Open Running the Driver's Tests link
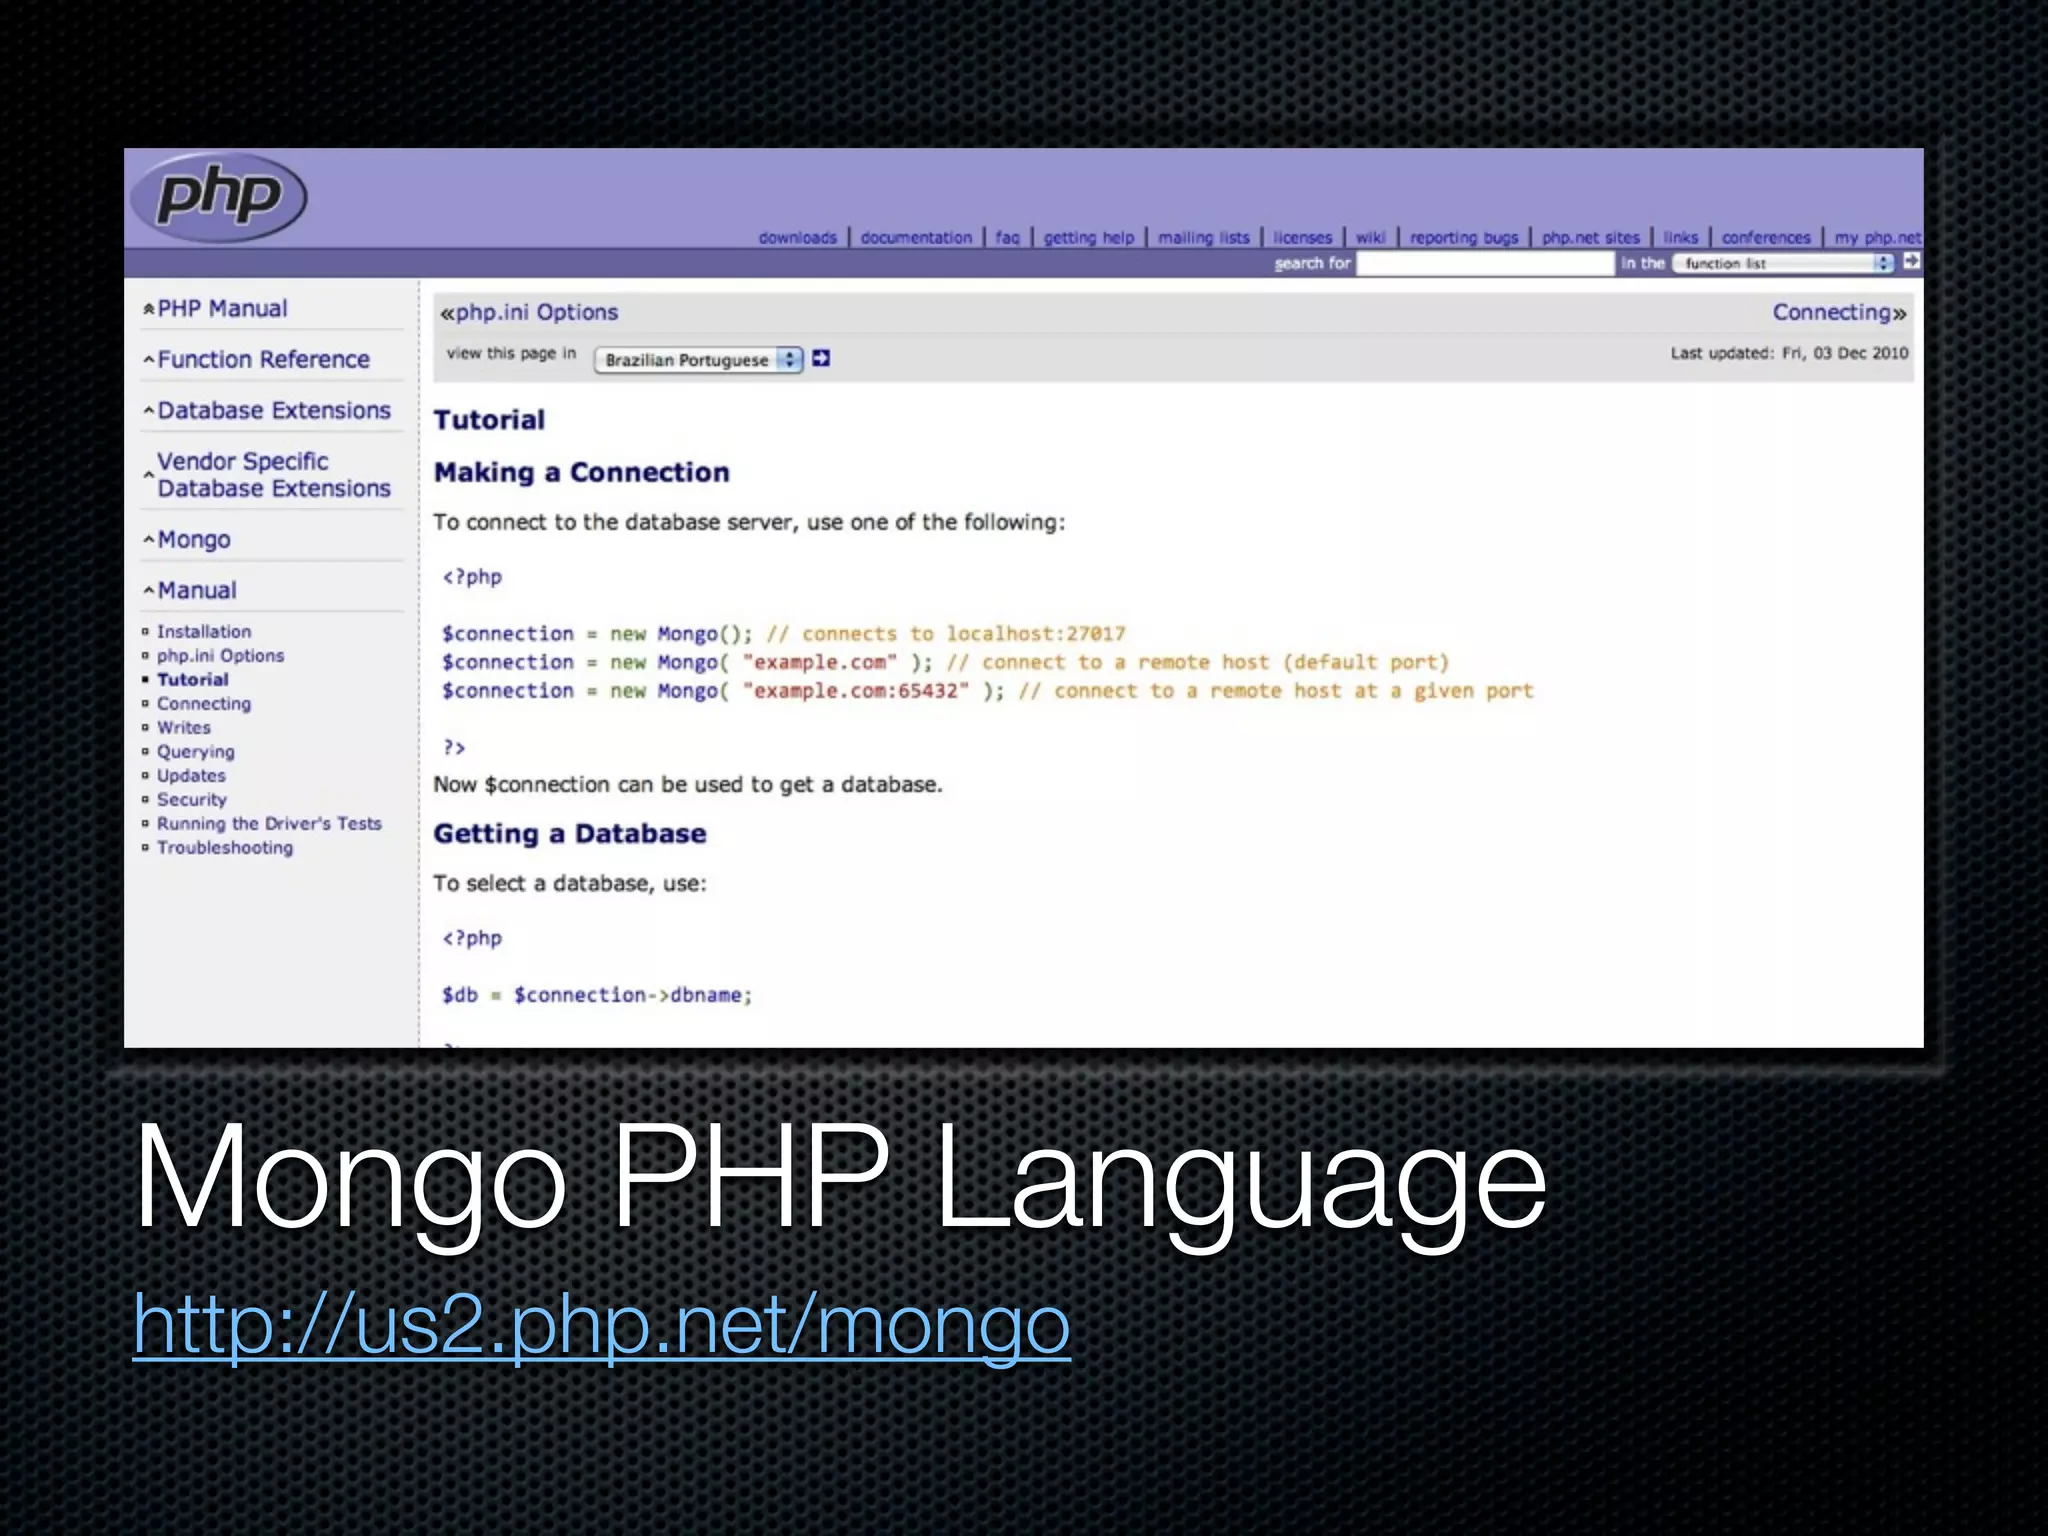The image size is (2048, 1536). click(269, 824)
